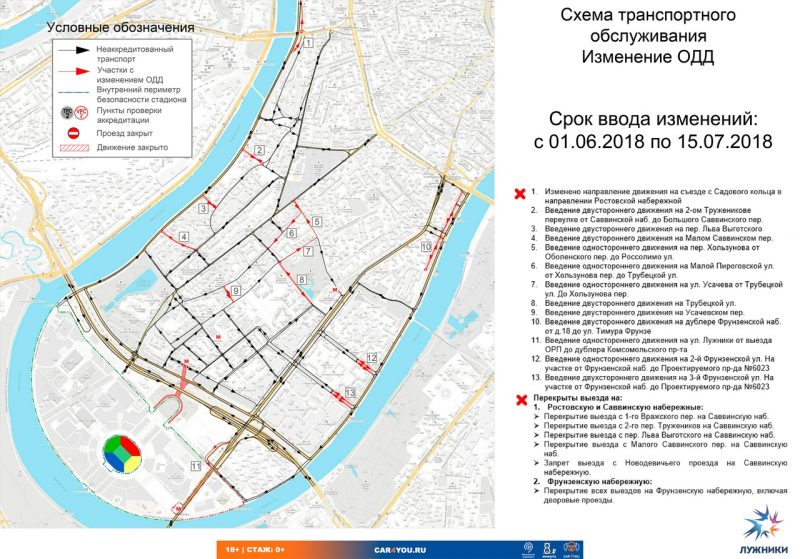
Task: Click numbered marker 9 on the map
Action: pos(235,291)
